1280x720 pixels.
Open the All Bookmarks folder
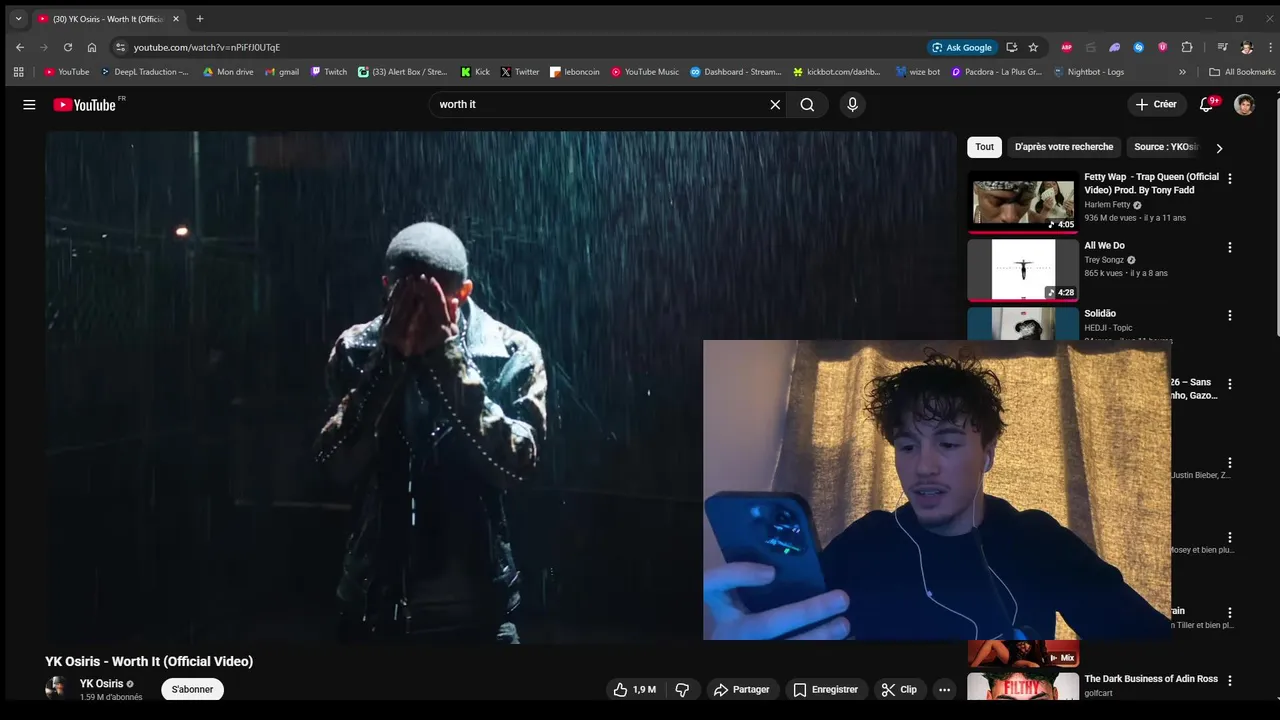click(1242, 72)
